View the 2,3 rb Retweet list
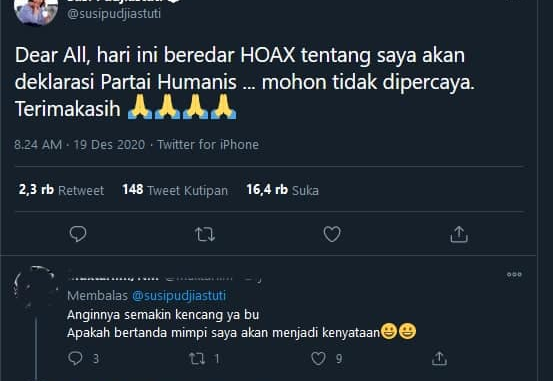 (x=61, y=190)
